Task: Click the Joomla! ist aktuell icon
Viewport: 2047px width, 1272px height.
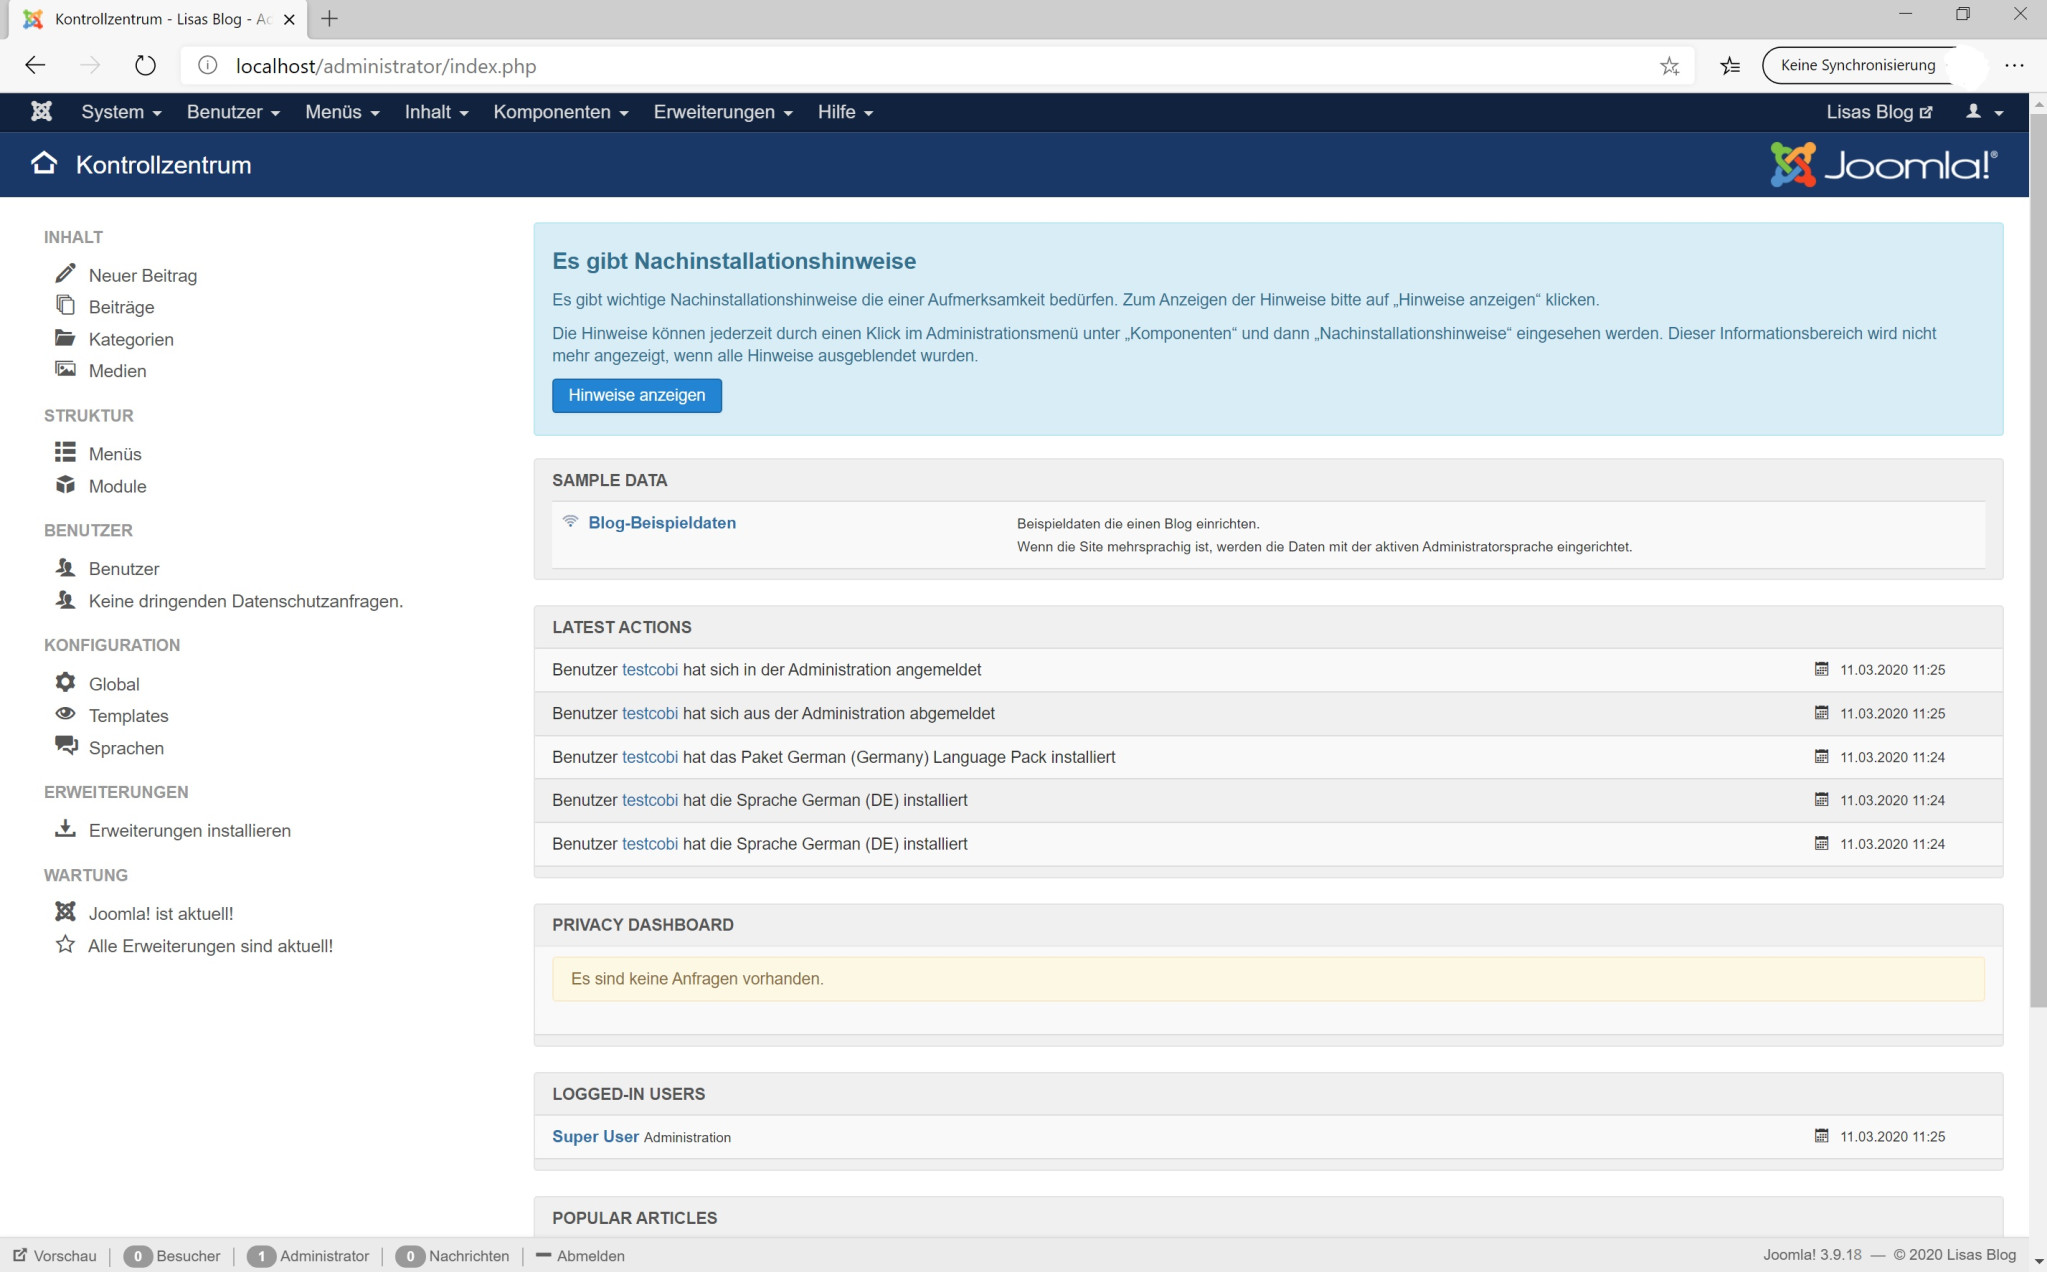Action: coord(65,912)
